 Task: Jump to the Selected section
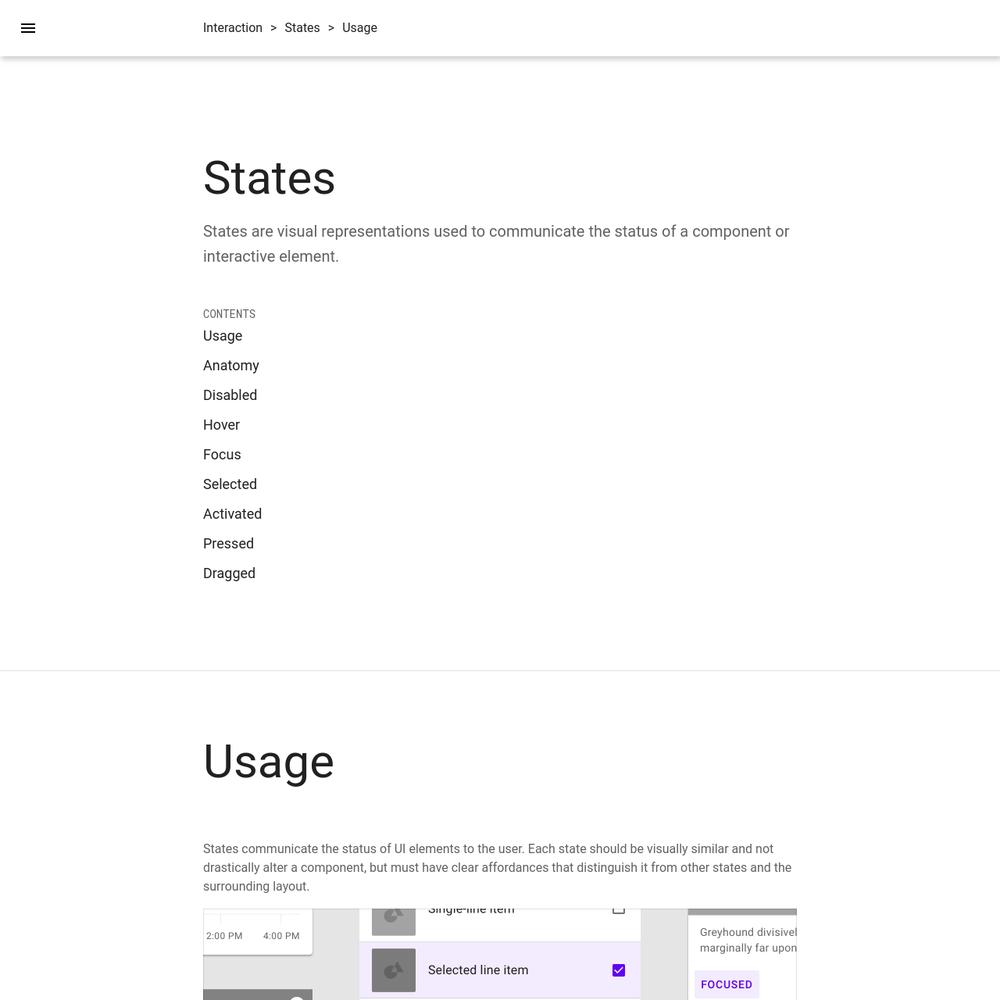coord(230,484)
